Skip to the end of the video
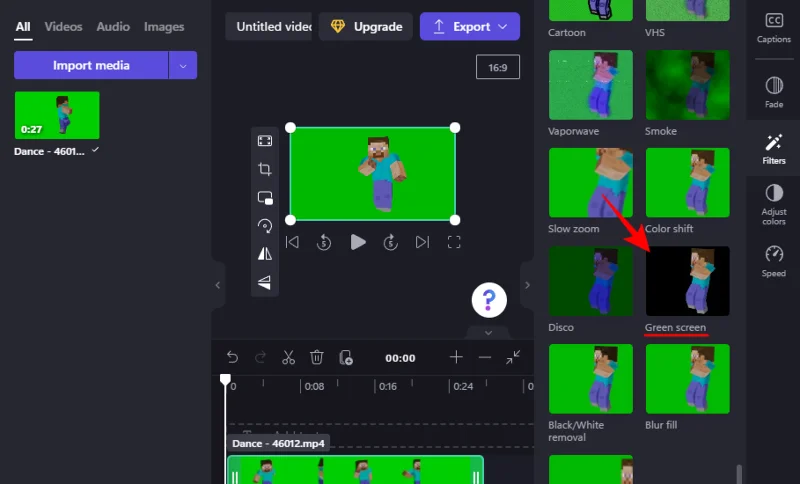 (422, 242)
